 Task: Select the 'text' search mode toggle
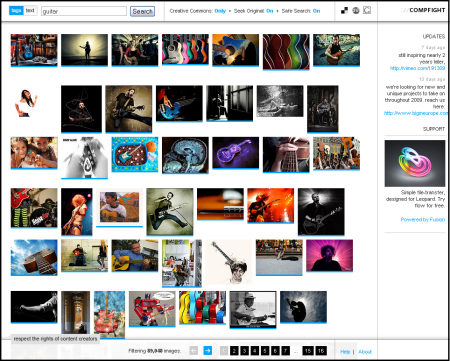coord(30,10)
